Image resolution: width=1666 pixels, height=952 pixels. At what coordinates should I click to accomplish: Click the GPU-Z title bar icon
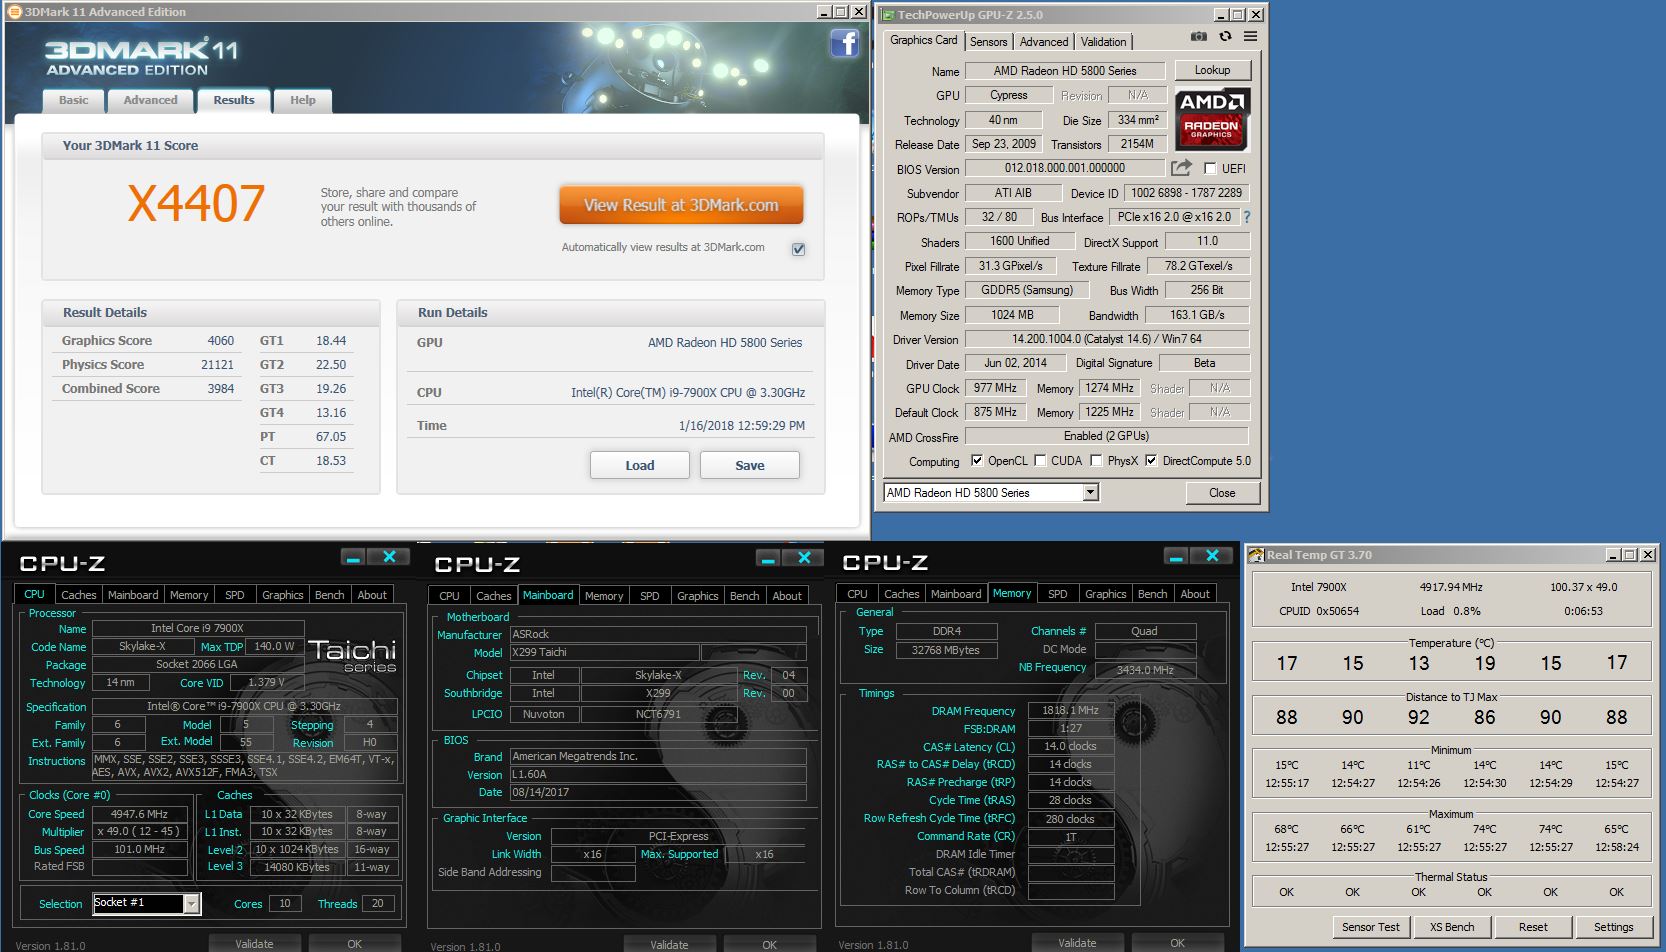(887, 14)
